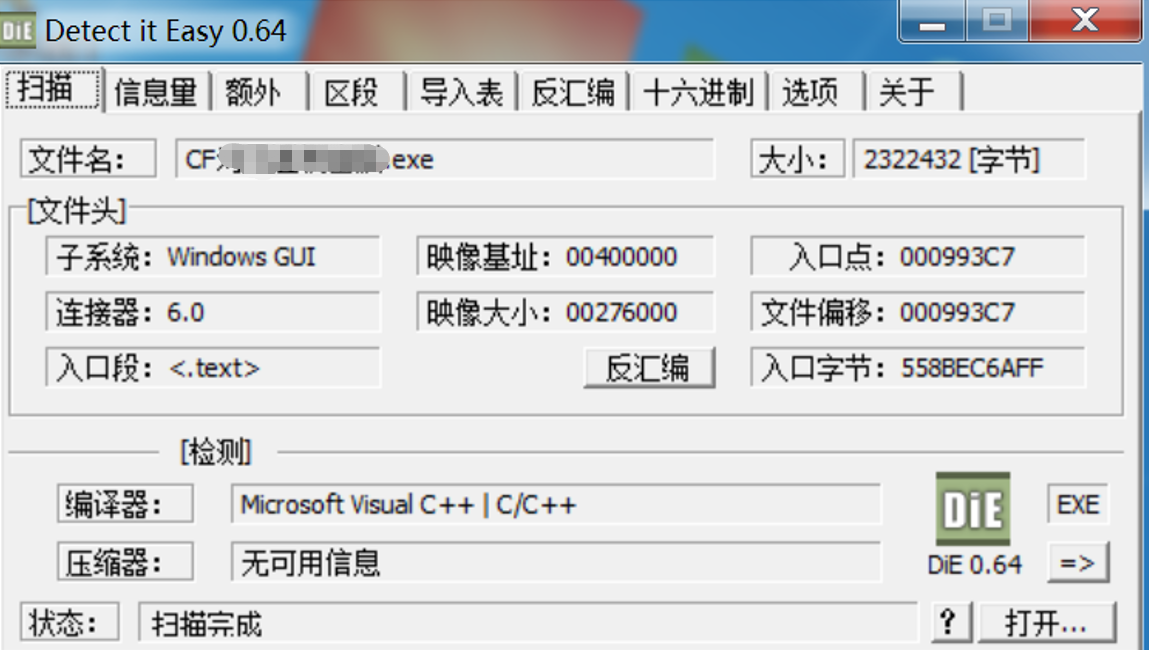Open the 信息里 tab
Image resolution: width=1149 pixels, height=650 pixels.
(x=156, y=92)
